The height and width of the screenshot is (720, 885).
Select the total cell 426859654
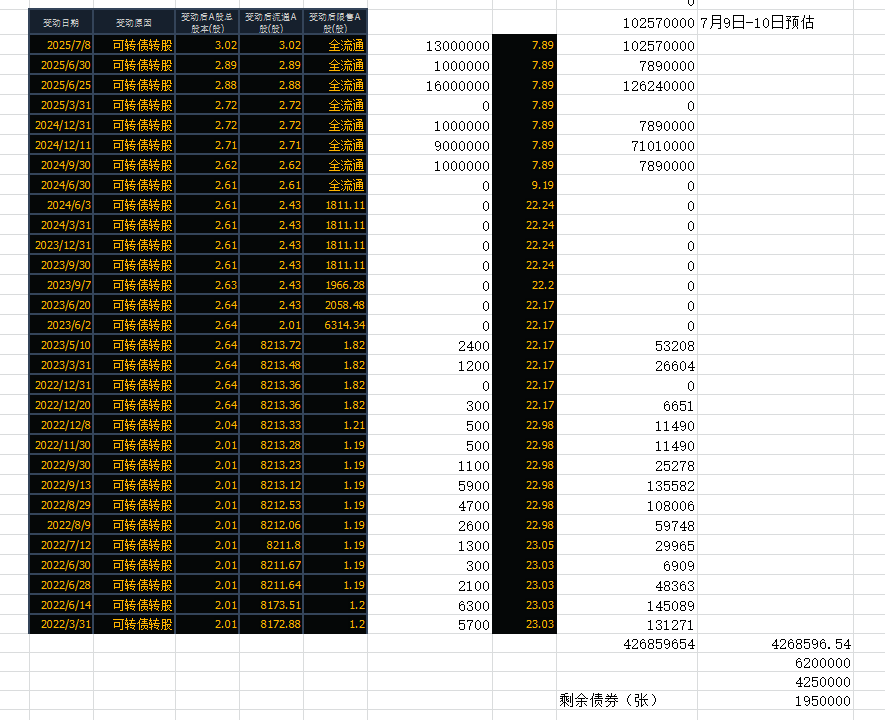pyautogui.click(x=626, y=644)
